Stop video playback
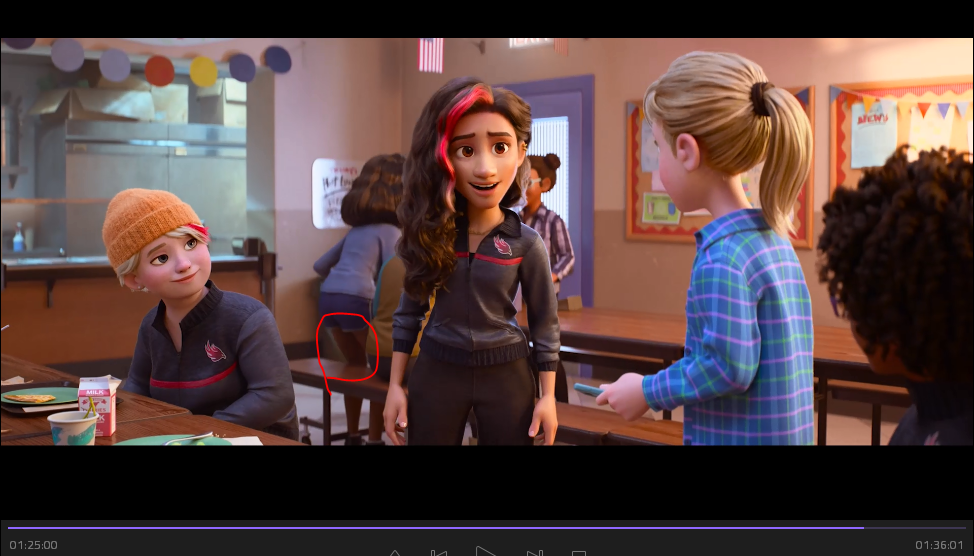 click(579, 553)
